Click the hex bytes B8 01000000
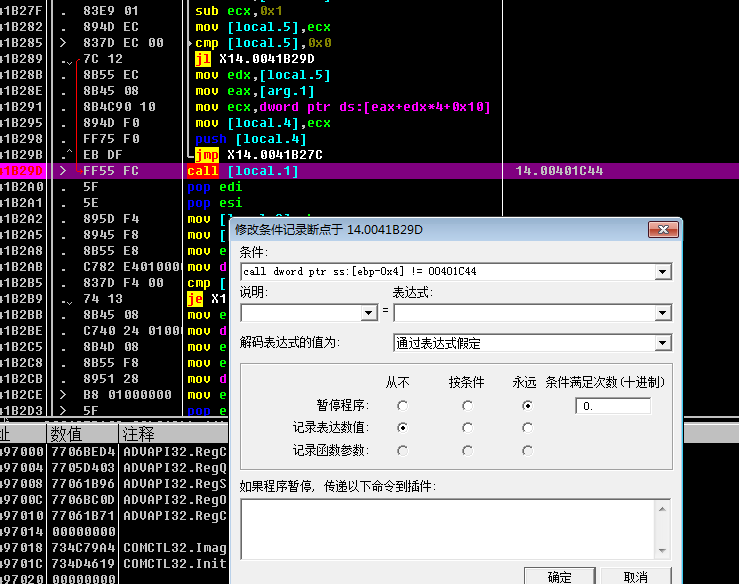 click(x=127, y=395)
